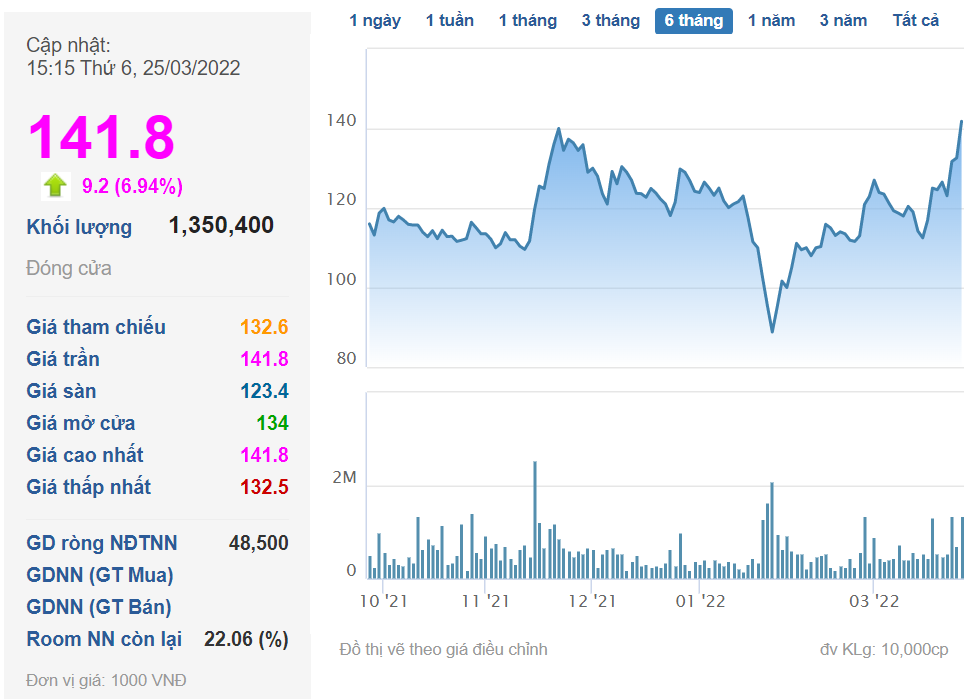The image size is (974, 699).
Task: Click the Room NN còn lại label
Action: point(104,639)
